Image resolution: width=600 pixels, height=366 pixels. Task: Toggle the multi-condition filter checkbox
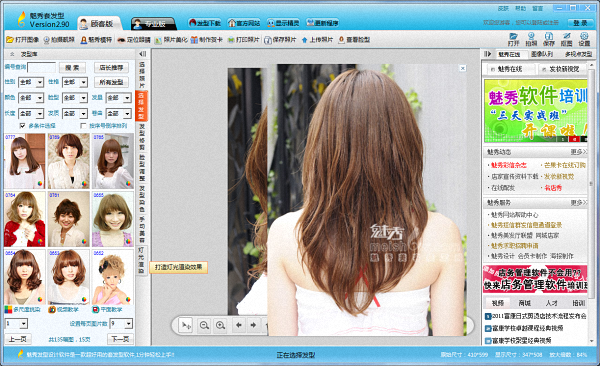point(22,126)
